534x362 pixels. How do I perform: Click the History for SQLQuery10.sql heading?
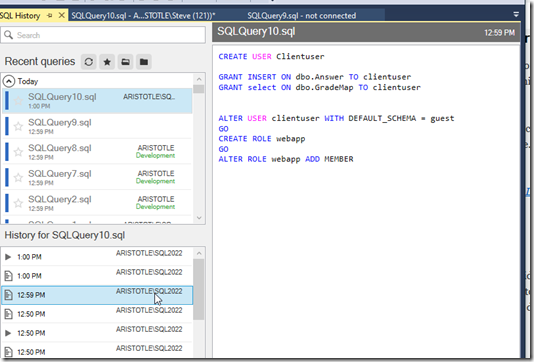pyautogui.click(x=65, y=235)
